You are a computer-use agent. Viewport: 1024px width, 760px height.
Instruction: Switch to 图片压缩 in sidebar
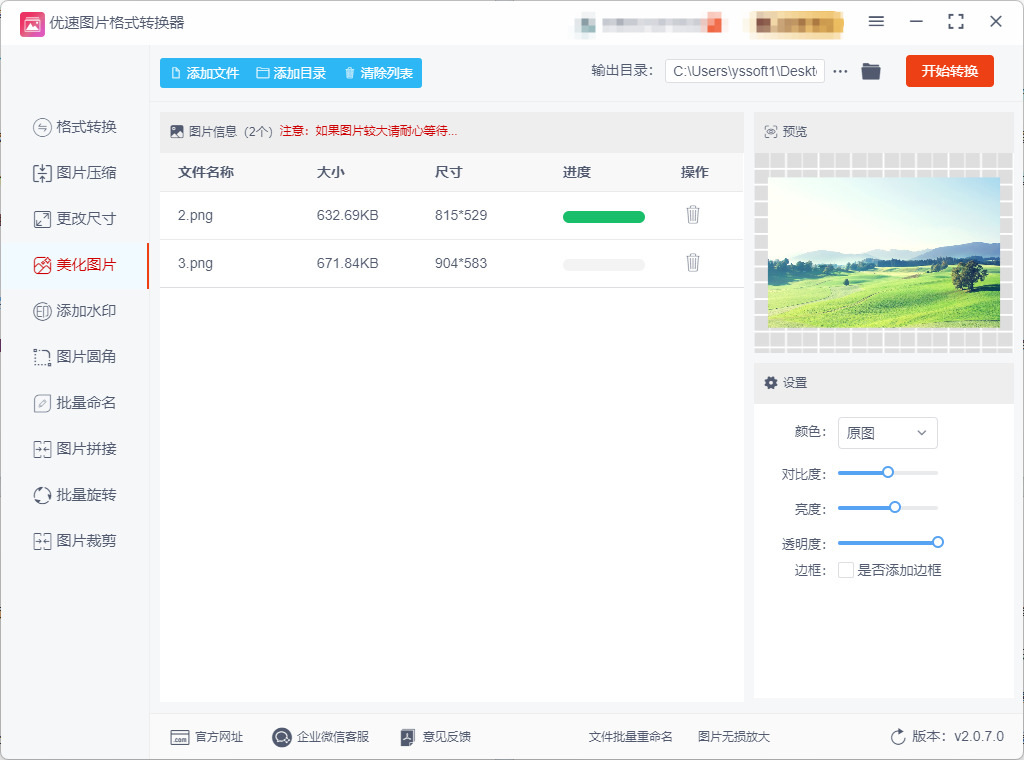tap(74, 173)
